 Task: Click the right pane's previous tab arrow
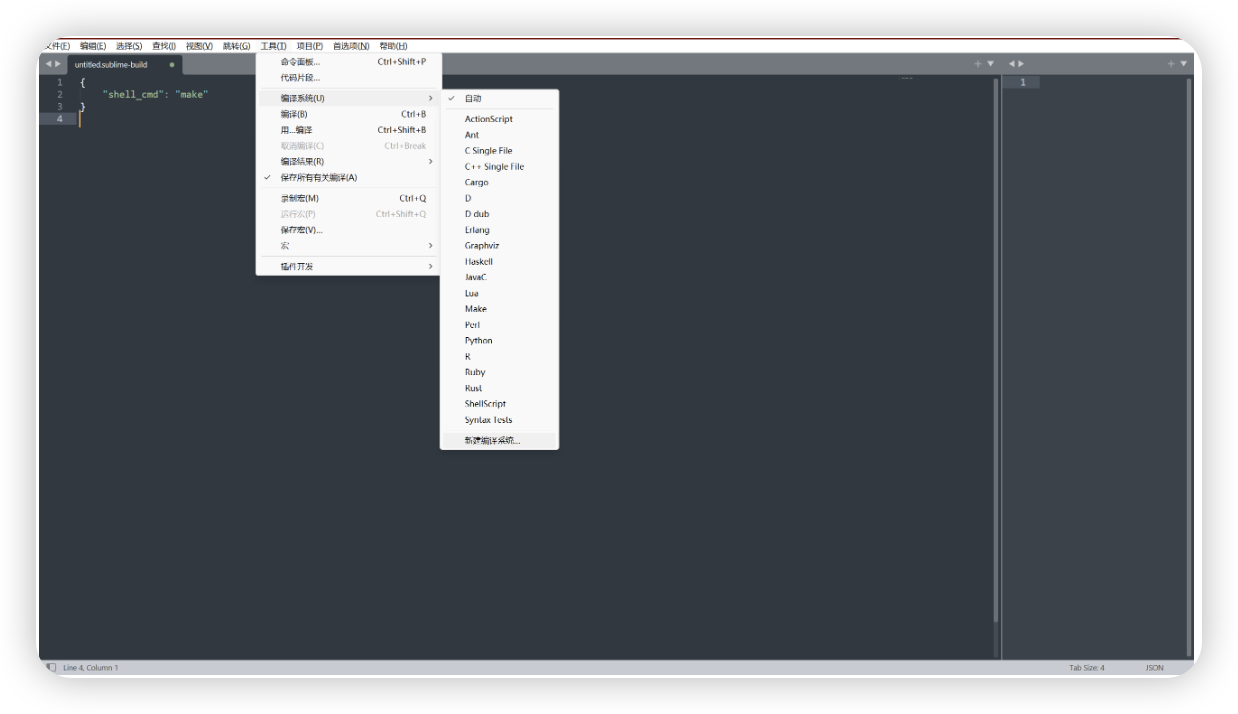tap(1012, 64)
